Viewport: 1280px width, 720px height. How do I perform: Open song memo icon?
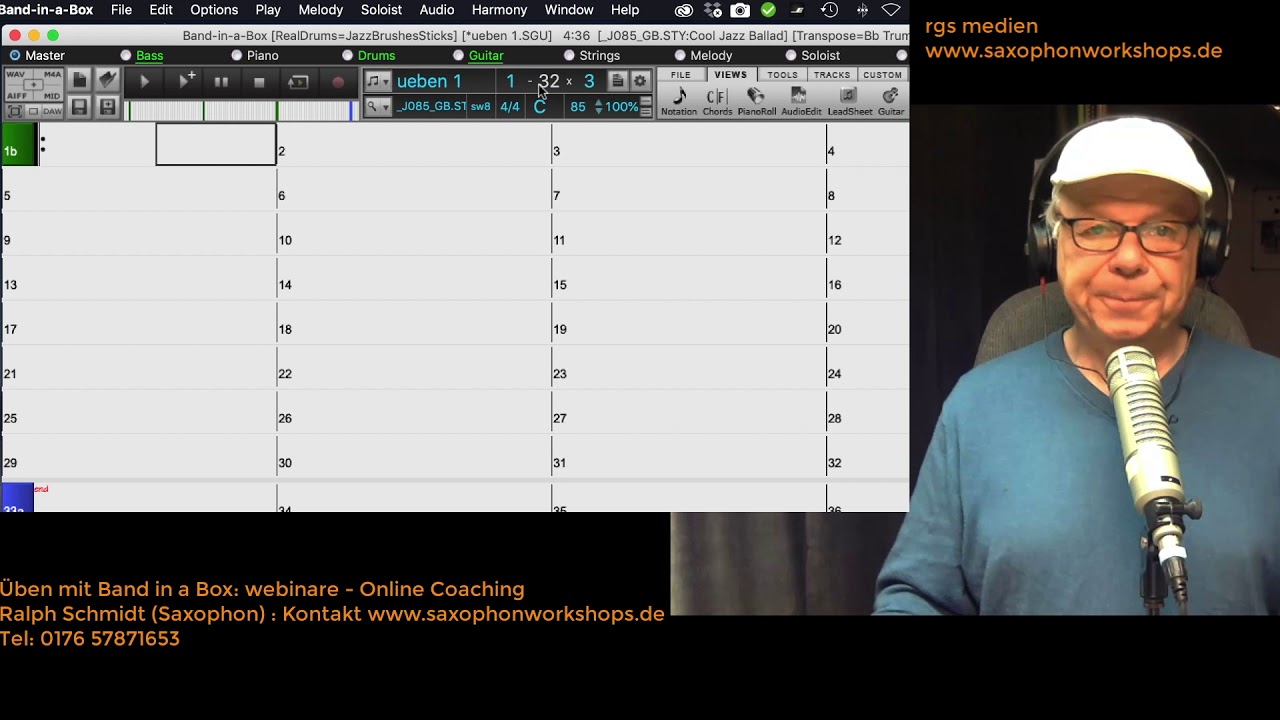(618, 81)
